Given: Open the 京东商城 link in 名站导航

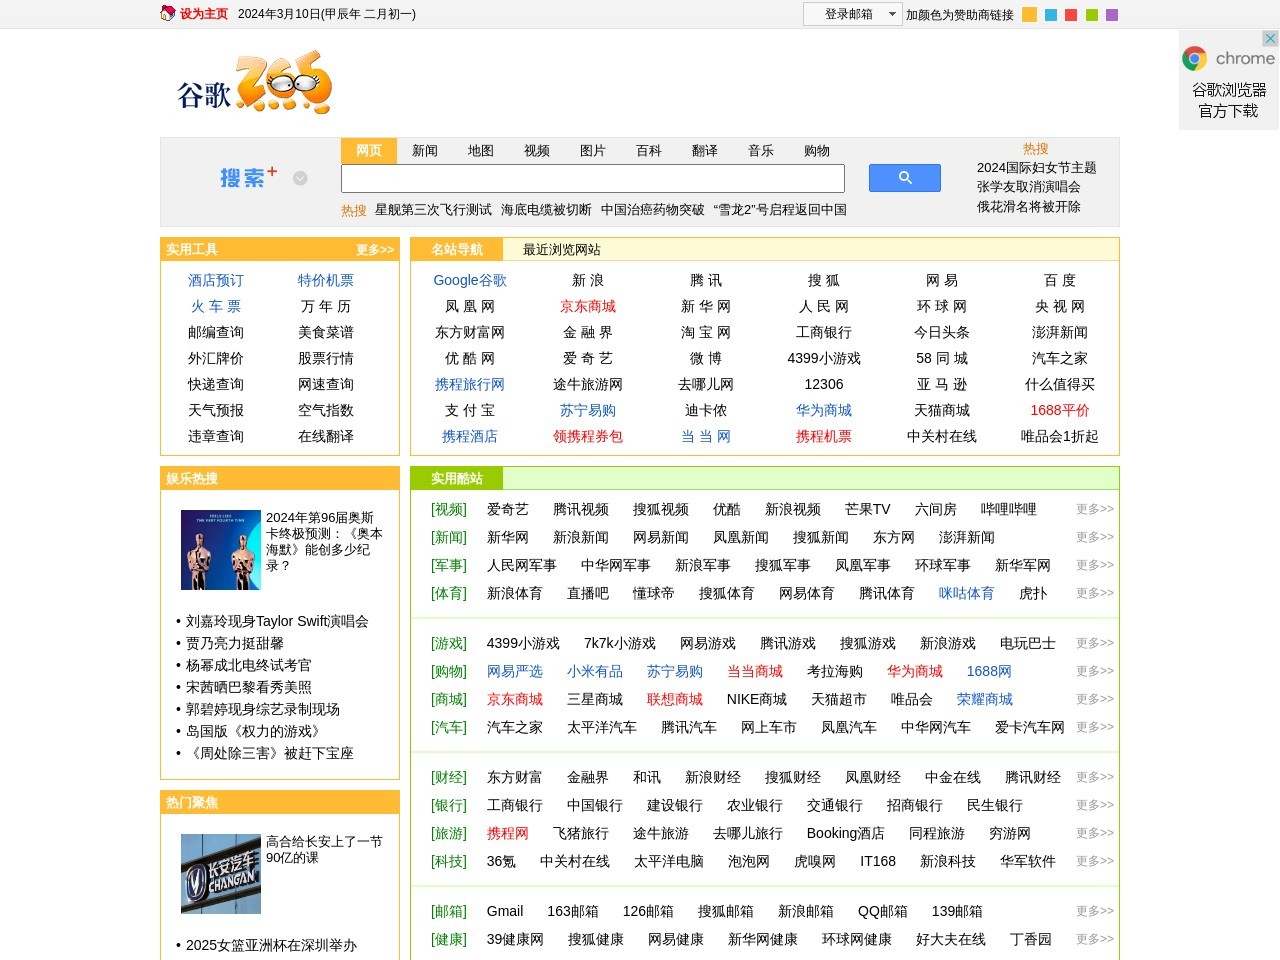Looking at the screenshot, I should coord(588,307).
